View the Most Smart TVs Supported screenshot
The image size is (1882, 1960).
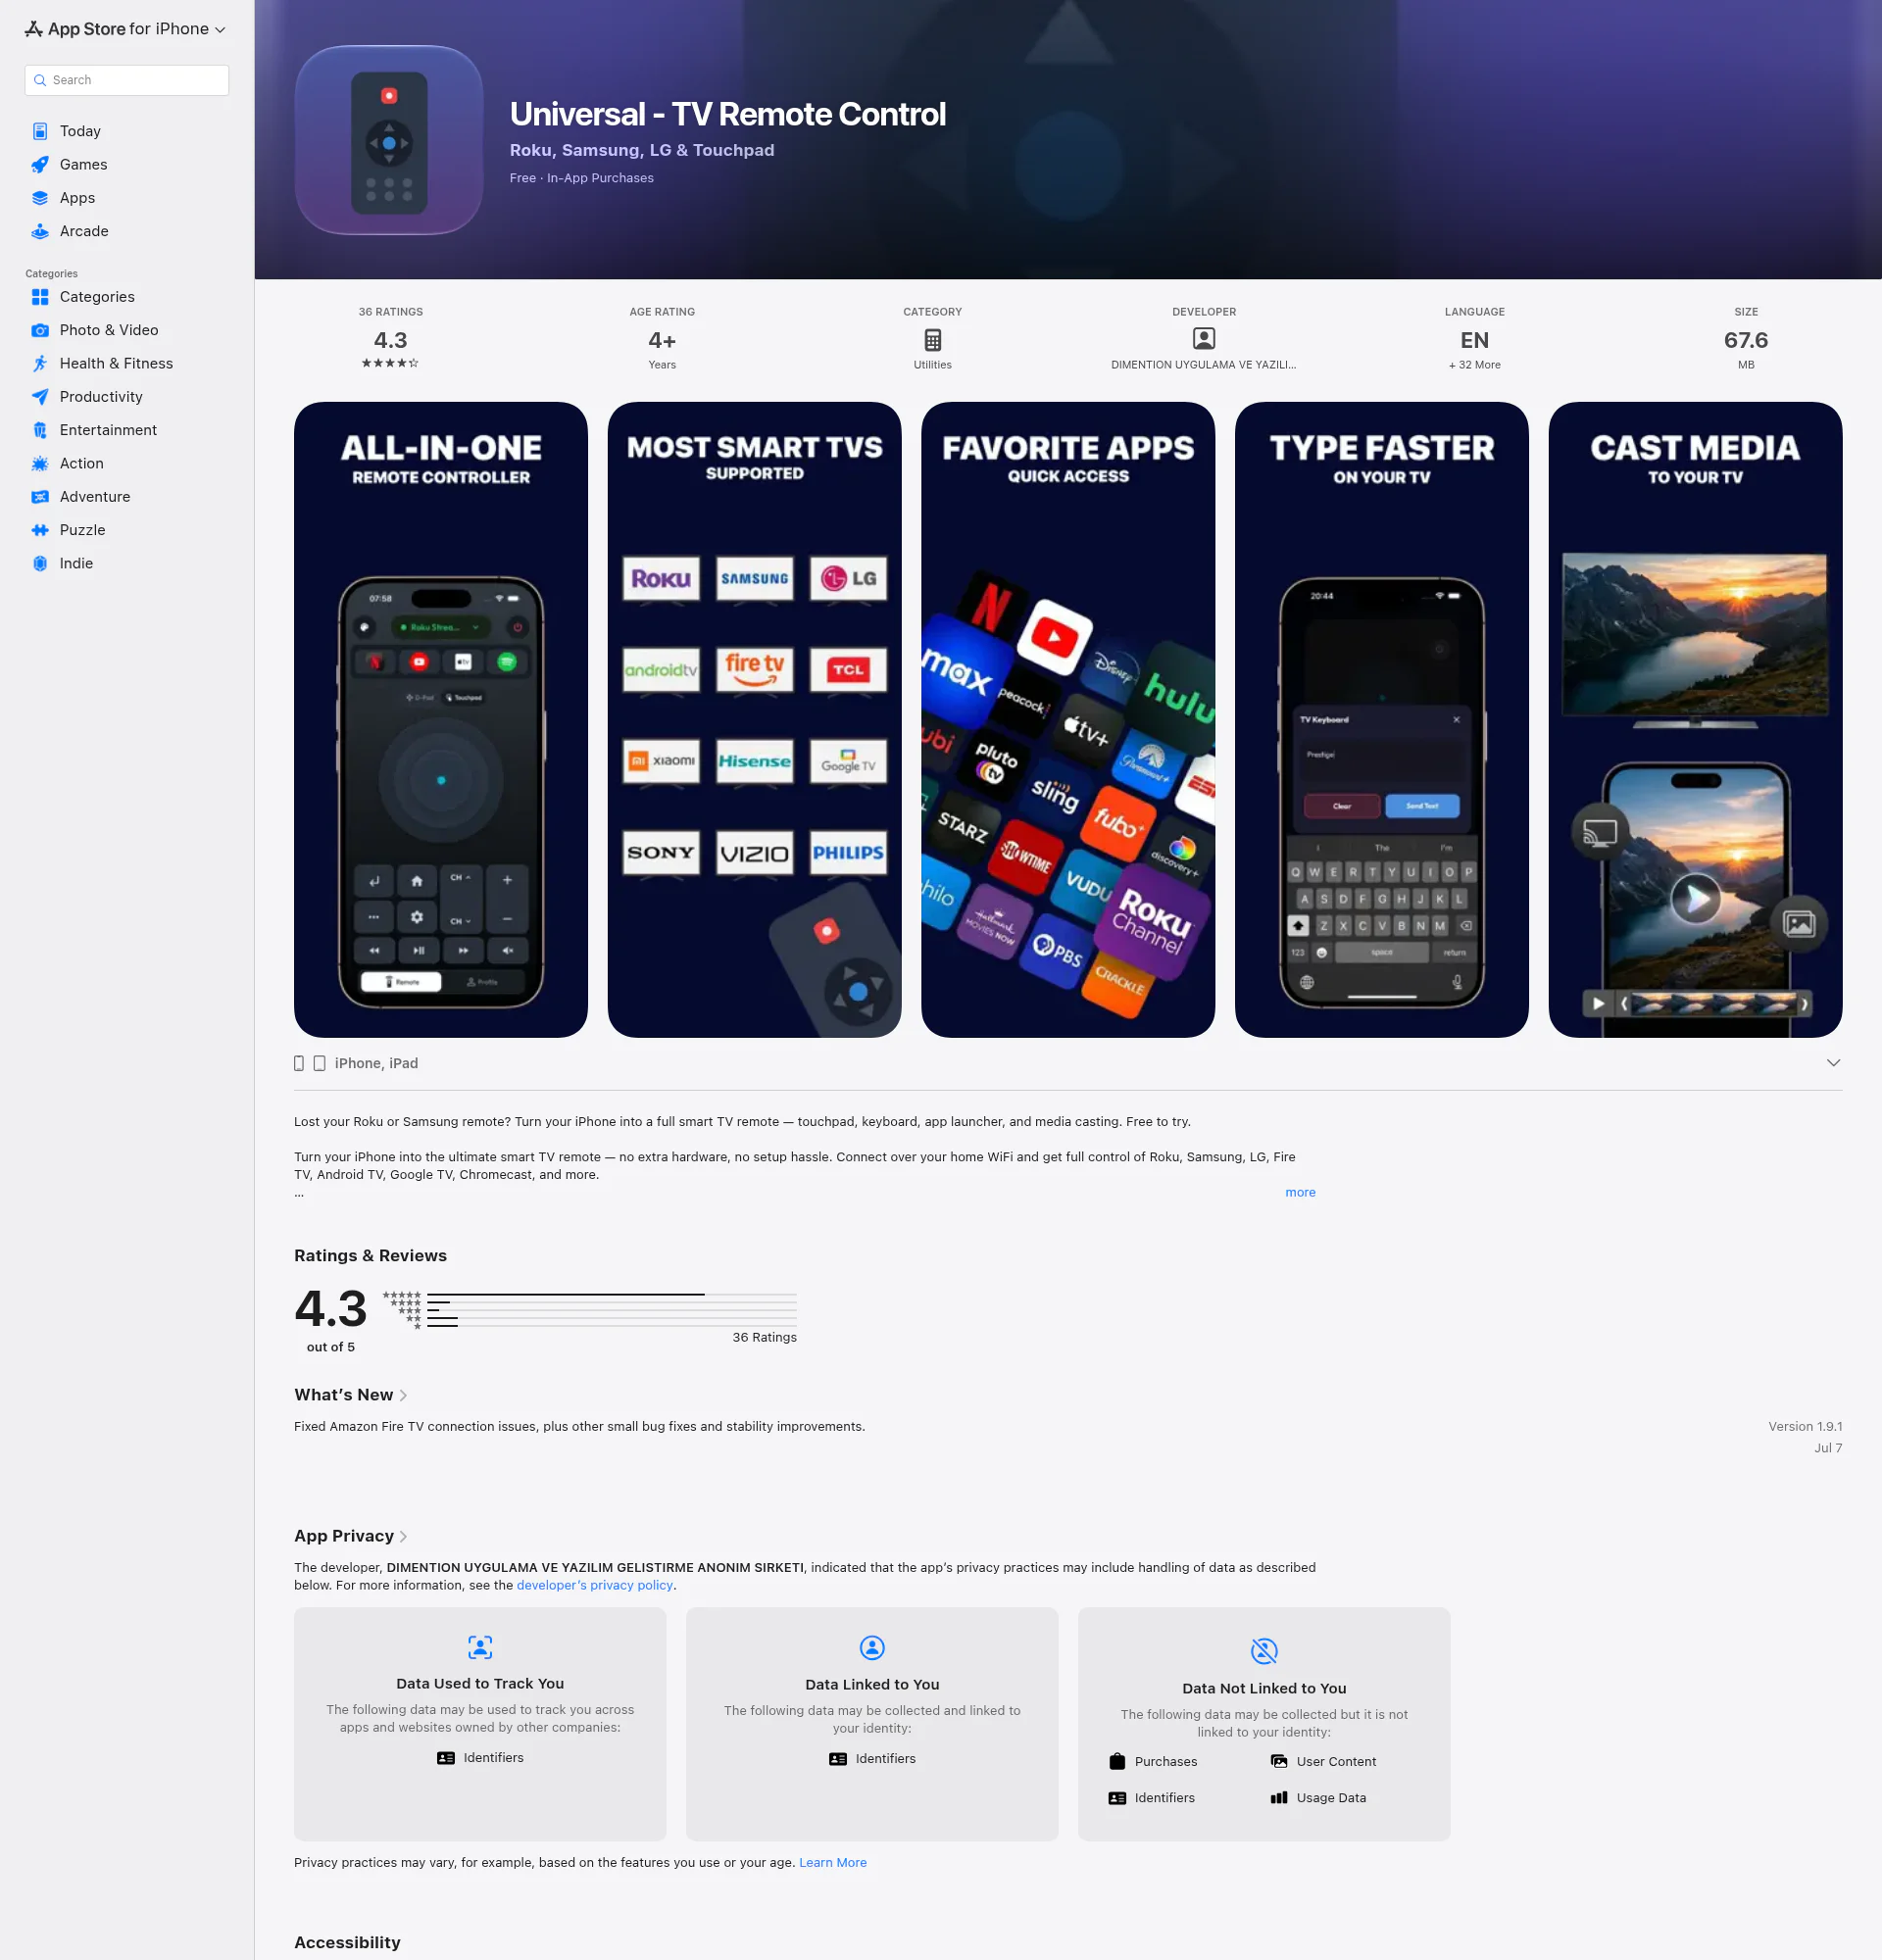[755, 720]
